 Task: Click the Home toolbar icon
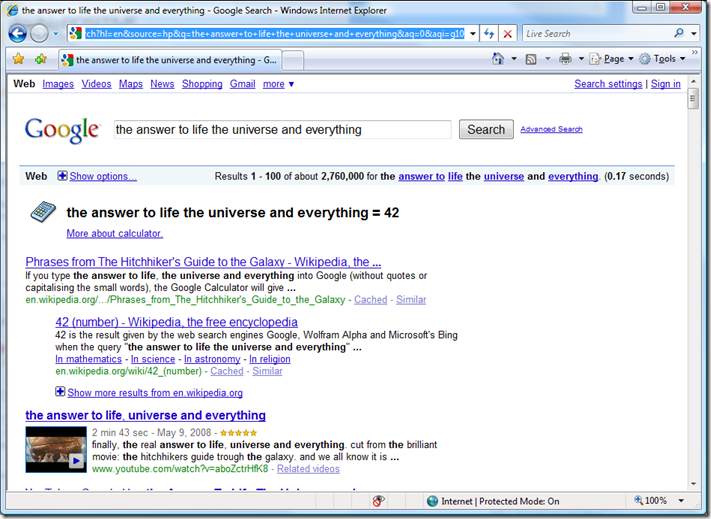(x=498, y=59)
